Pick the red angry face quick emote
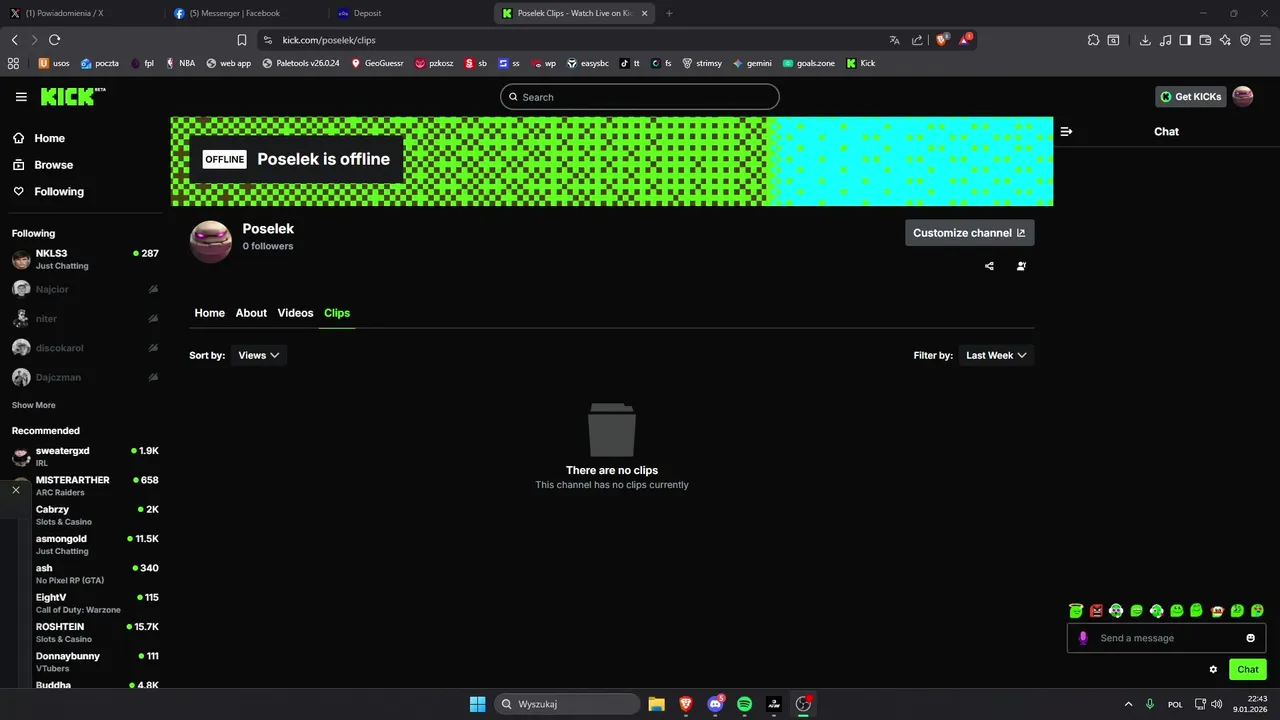1280x720 pixels. point(1096,611)
